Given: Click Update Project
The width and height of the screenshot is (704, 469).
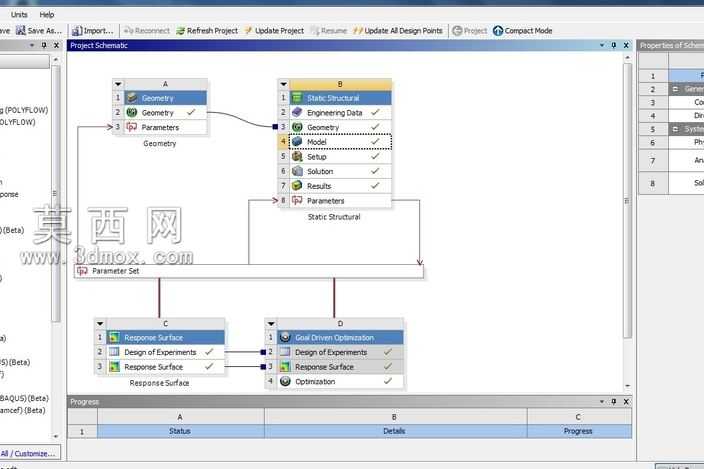Looking at the screenshot, I should tap(274, 31).
